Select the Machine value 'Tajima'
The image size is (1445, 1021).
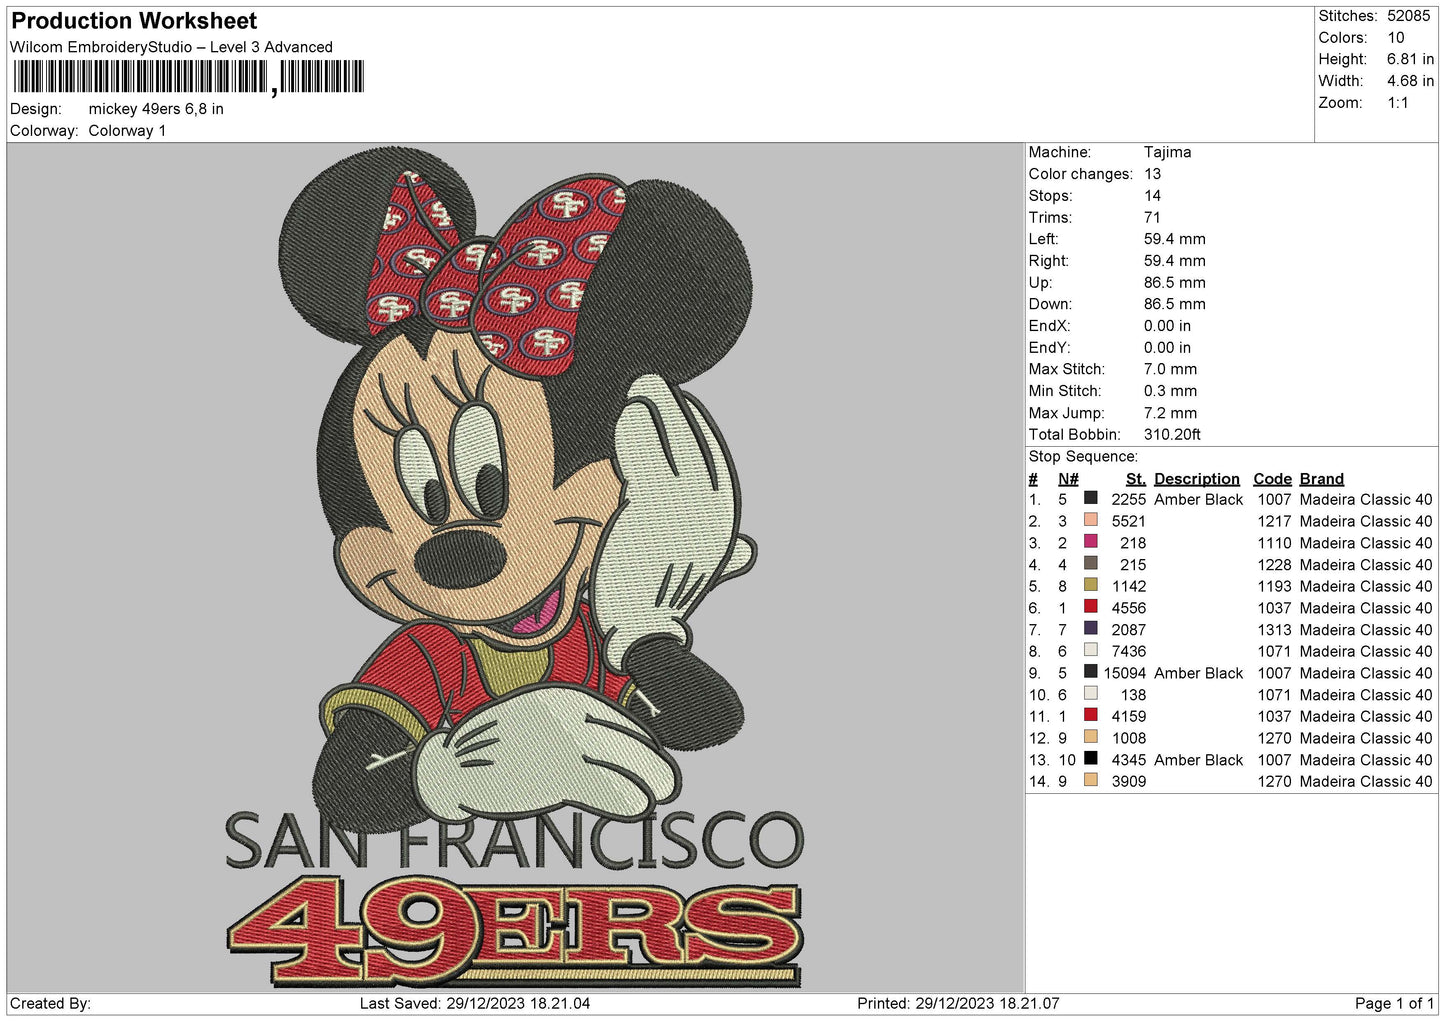[1168, 152]
